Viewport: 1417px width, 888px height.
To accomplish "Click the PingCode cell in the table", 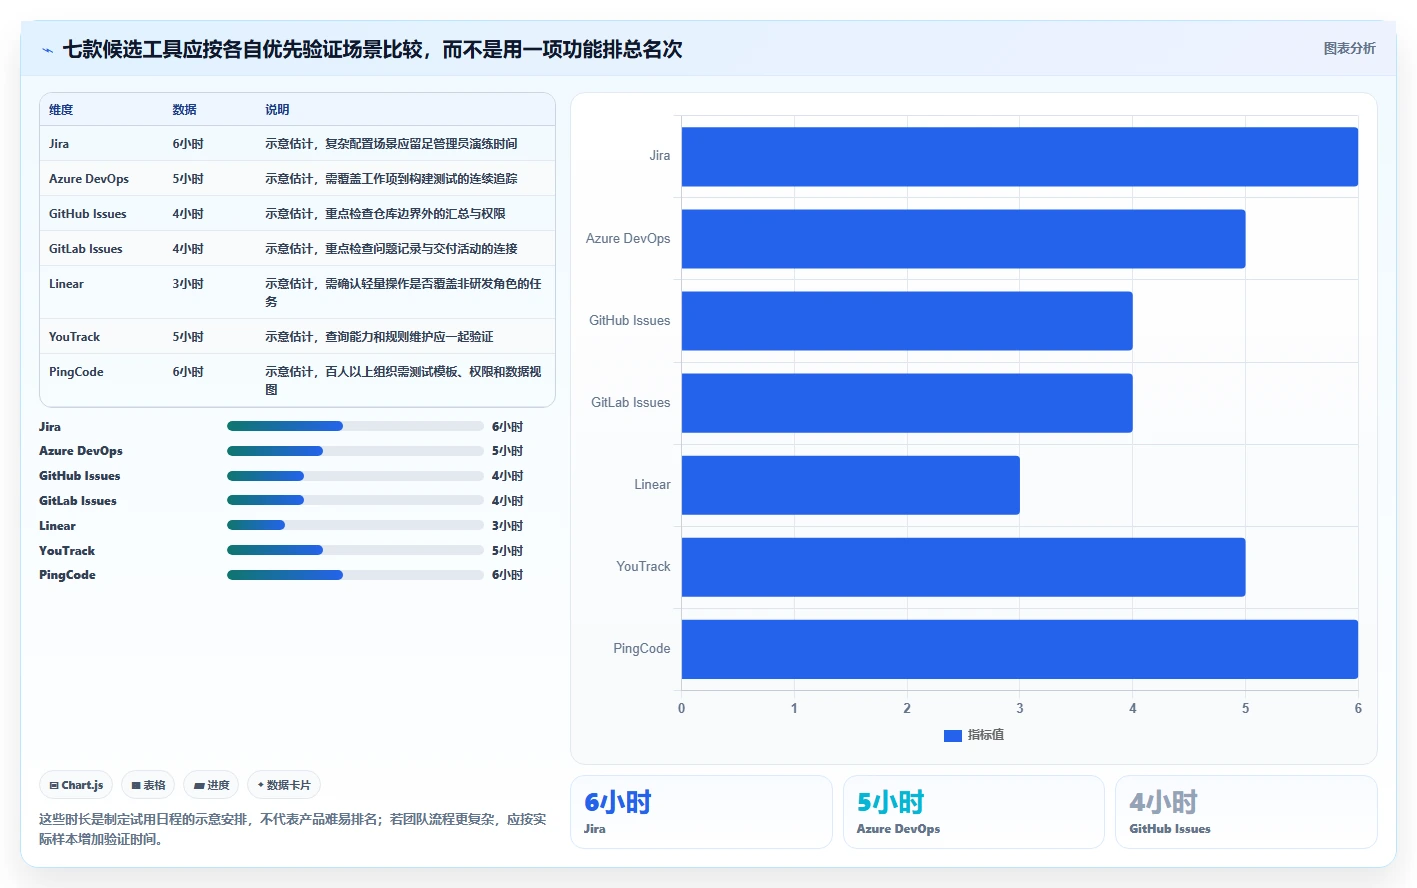I will [x=76, y=372].
